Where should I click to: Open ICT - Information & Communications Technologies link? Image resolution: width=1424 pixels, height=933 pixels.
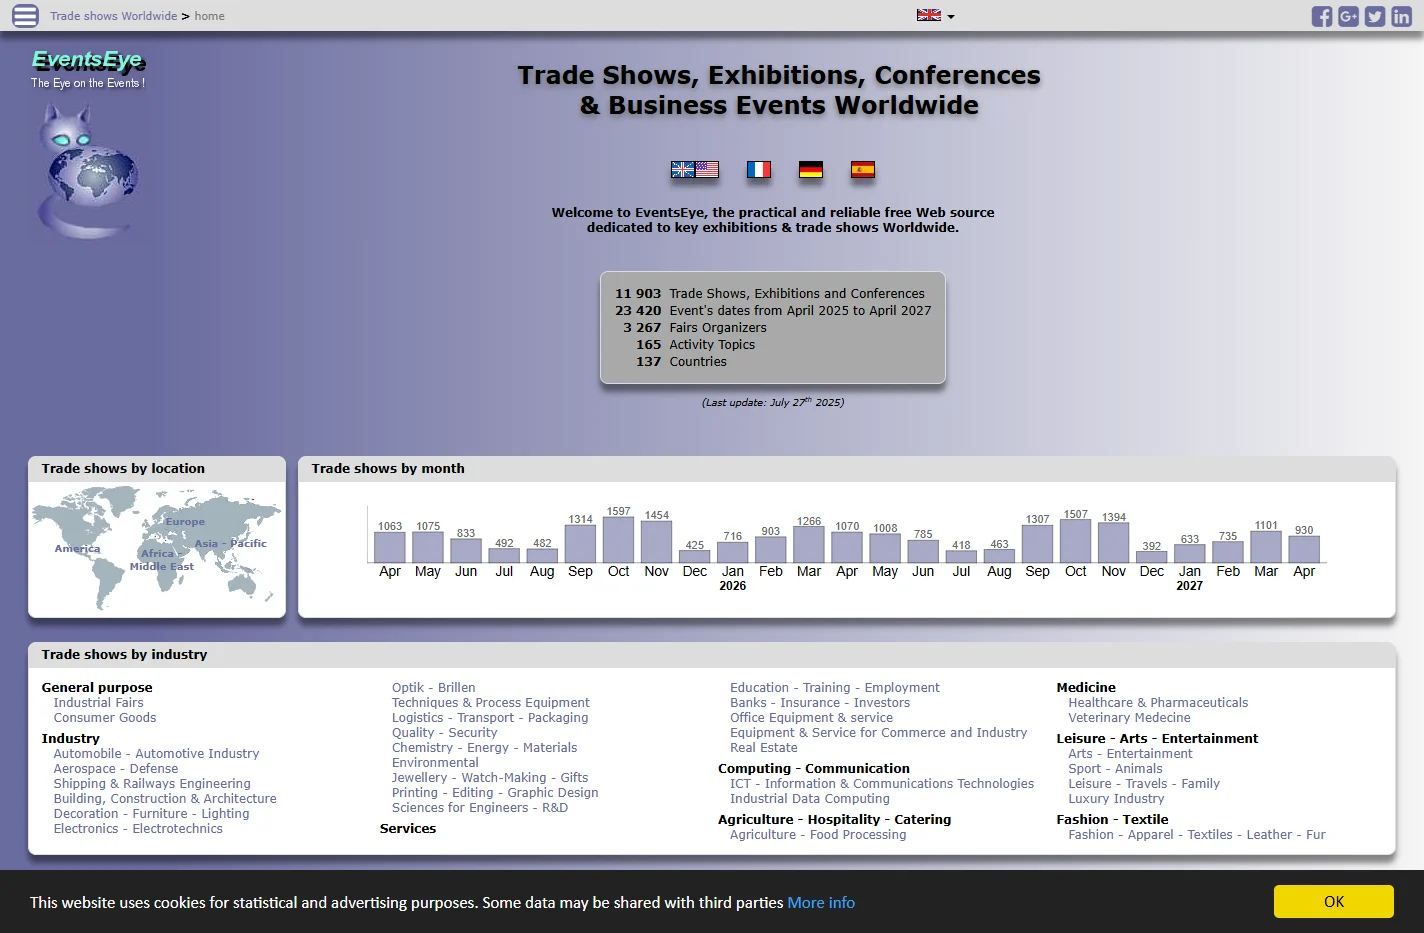coord(882,784)
